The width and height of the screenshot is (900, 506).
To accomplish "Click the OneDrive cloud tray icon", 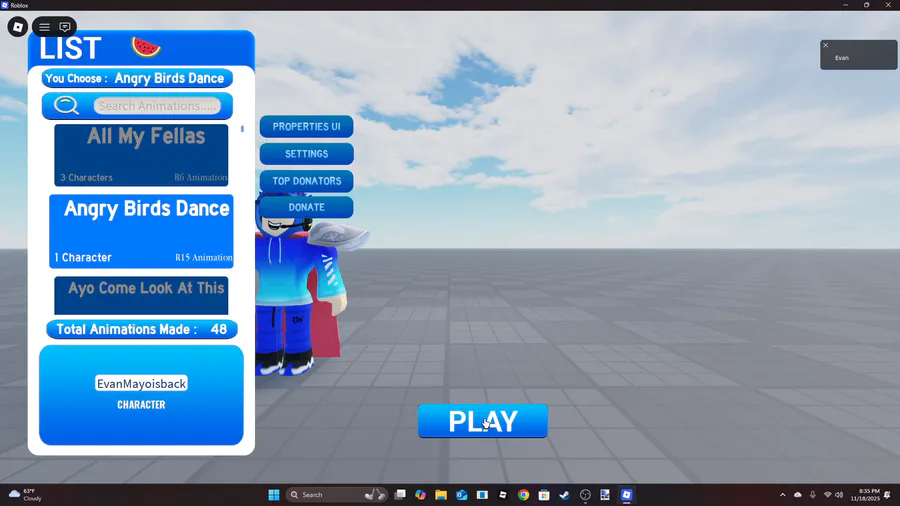I will coord(798,495).
